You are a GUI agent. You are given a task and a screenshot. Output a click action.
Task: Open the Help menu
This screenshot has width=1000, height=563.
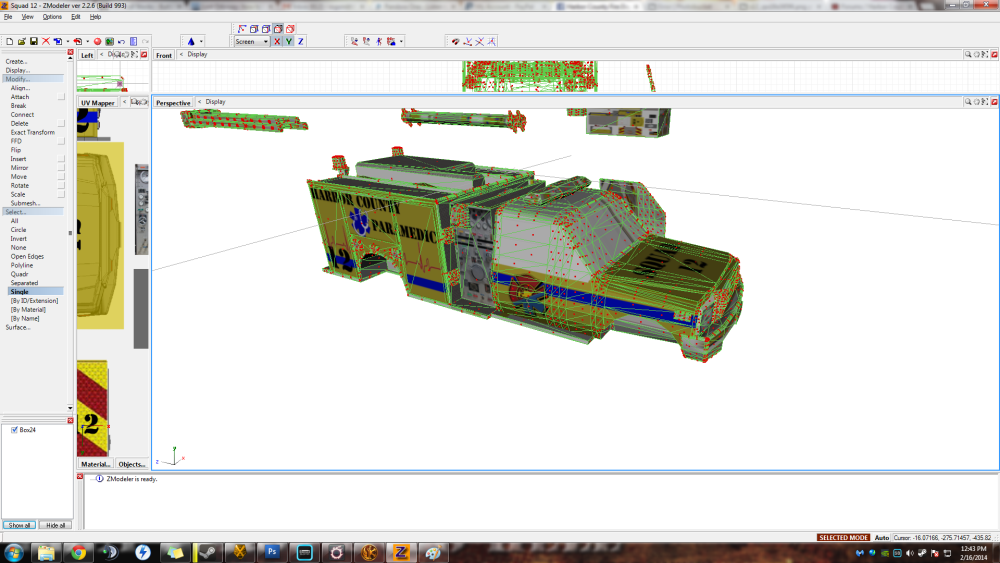point(95,17)
